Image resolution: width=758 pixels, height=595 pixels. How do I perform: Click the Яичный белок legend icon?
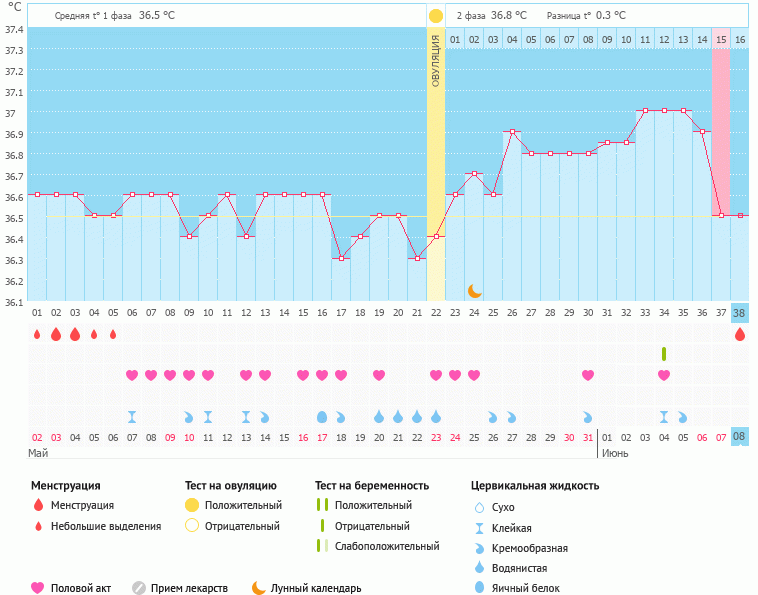(x=480, y=588)
